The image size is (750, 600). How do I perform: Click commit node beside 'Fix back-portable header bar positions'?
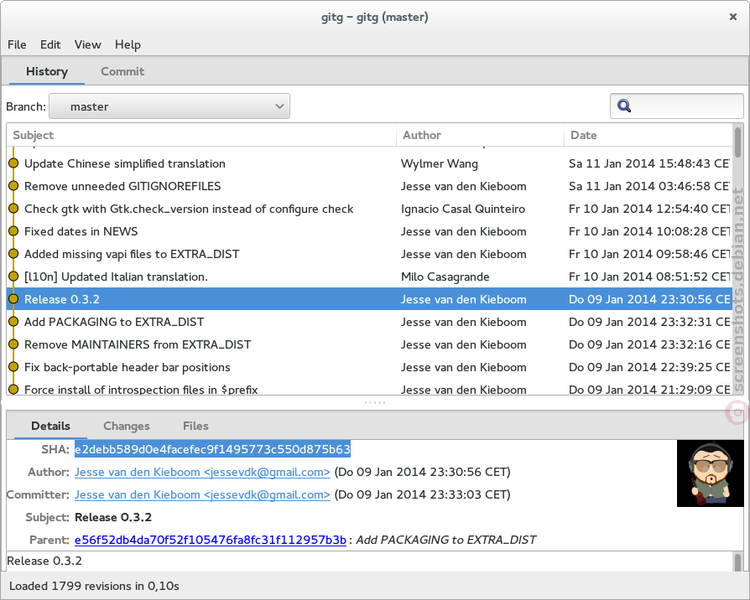13,367
